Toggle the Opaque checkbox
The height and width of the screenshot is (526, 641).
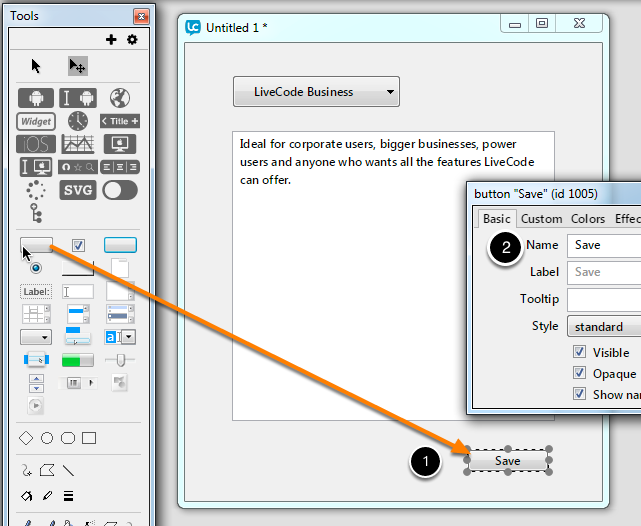click(579, 373)
